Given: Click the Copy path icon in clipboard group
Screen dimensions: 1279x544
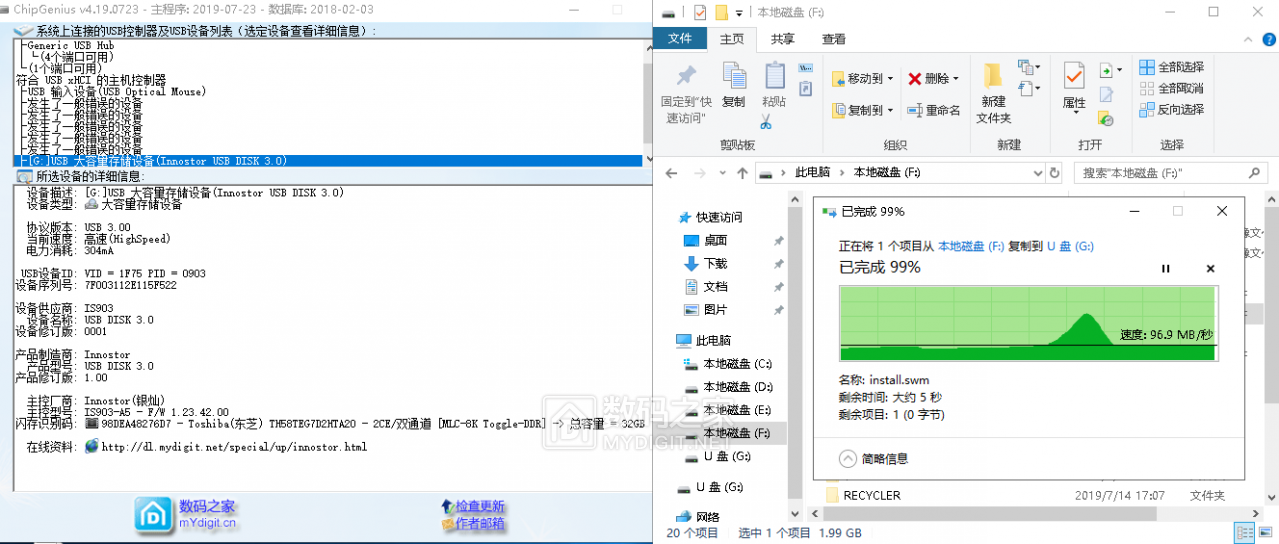Looking at the screenshot, I should tap(806, 68).
